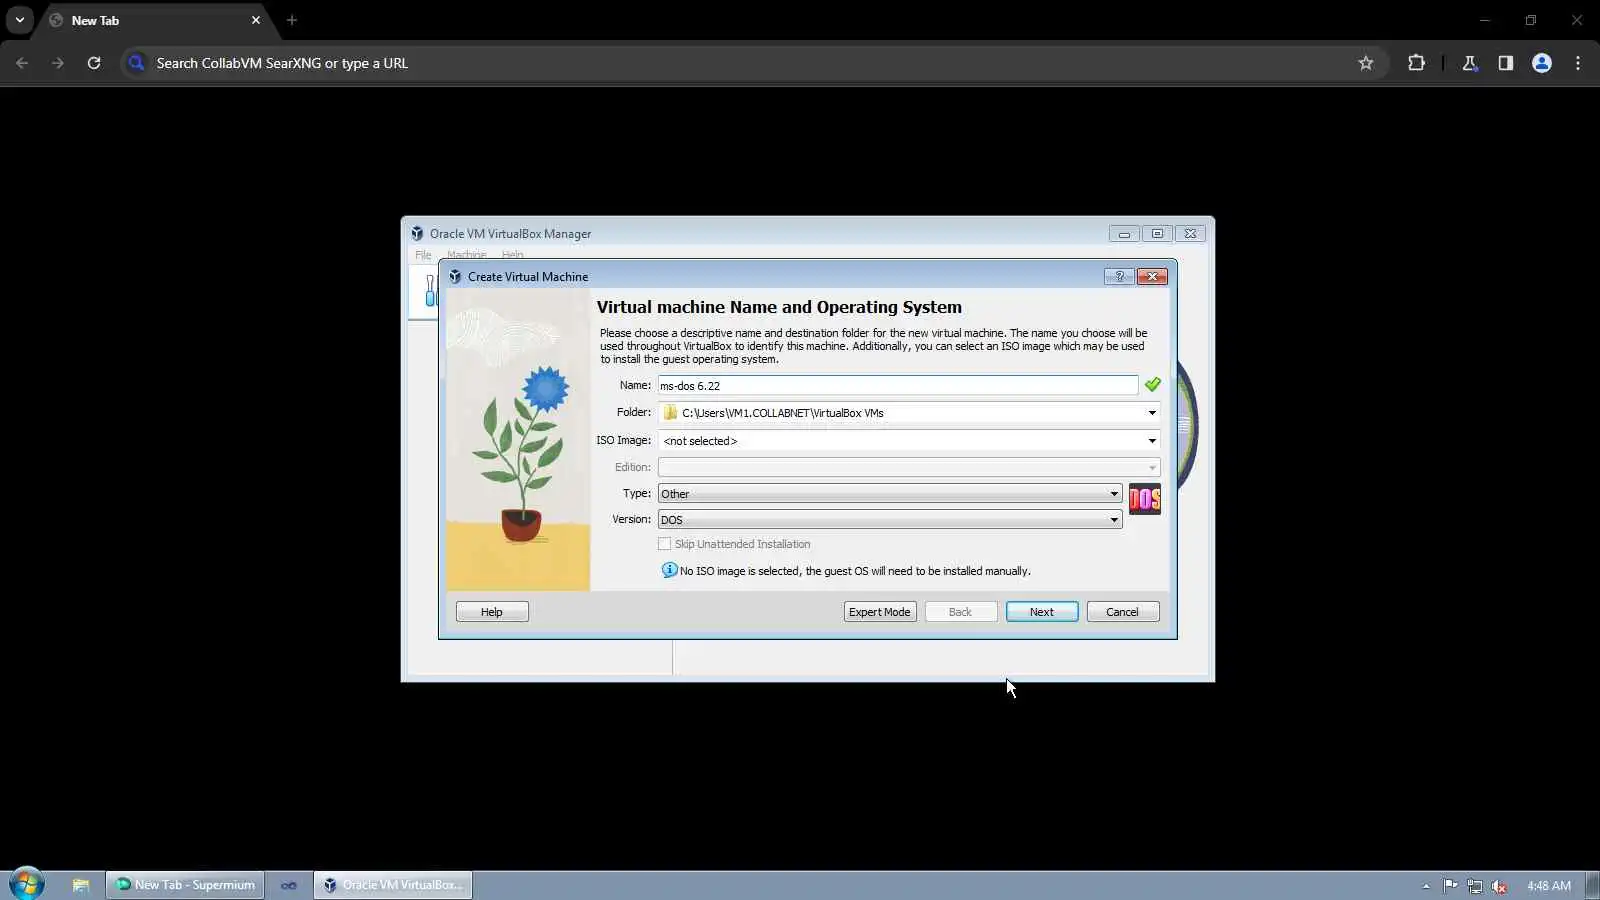Open a new browser tab with plus button
Viewport: 1600px width, 900px height.
291,20
